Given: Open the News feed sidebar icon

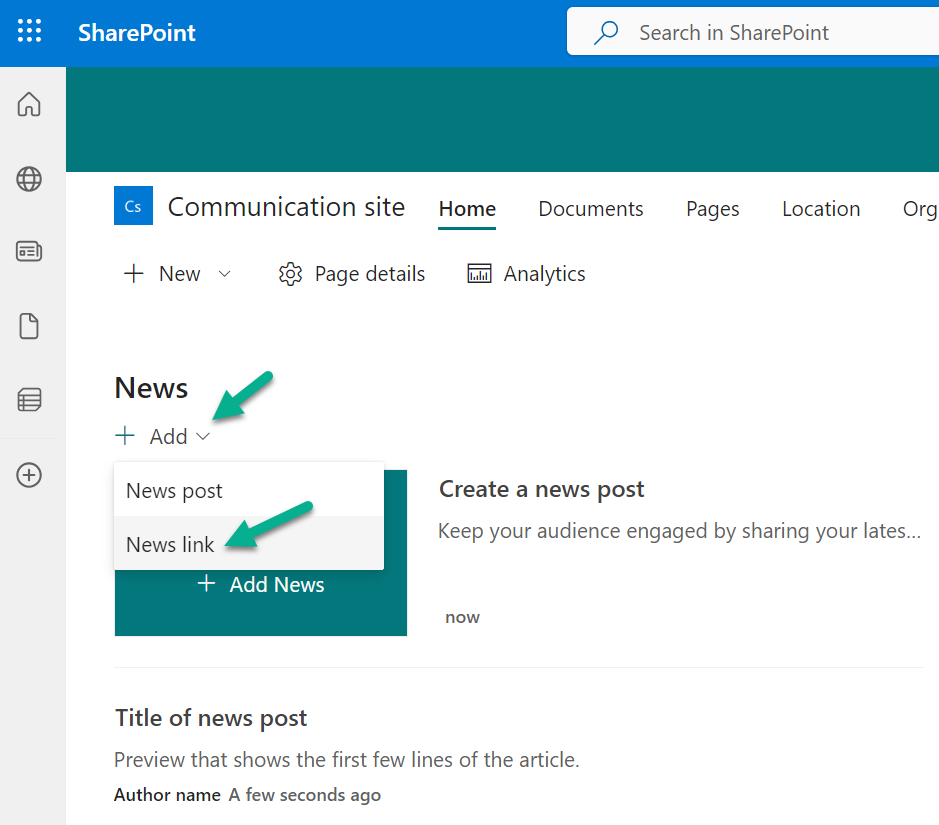Looking at the screenshot, I should point(29,252).
